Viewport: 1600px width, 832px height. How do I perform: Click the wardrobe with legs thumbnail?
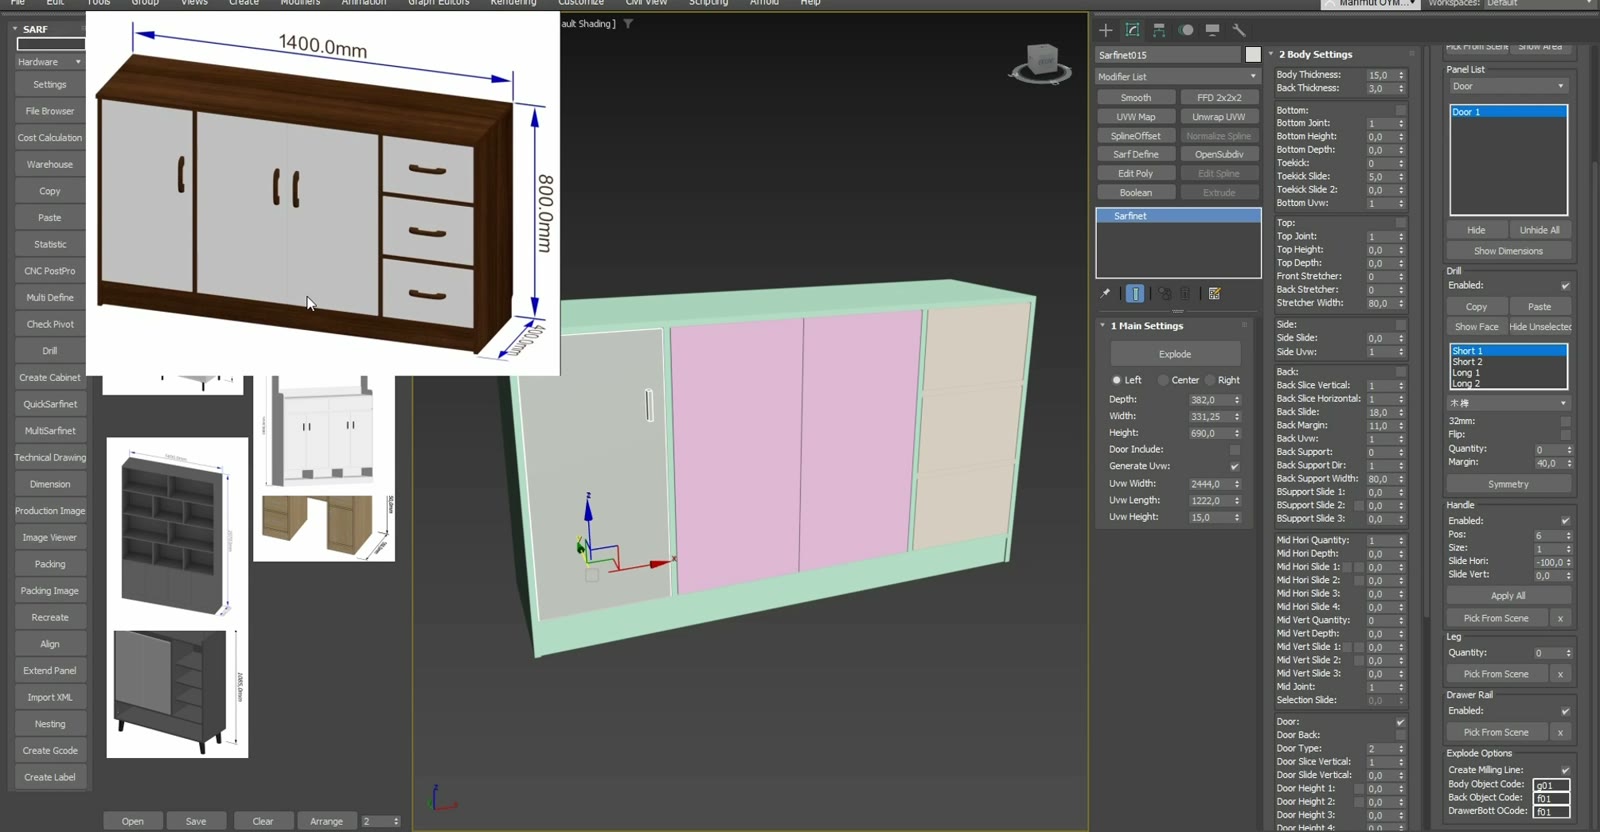[x=177, y=692]
